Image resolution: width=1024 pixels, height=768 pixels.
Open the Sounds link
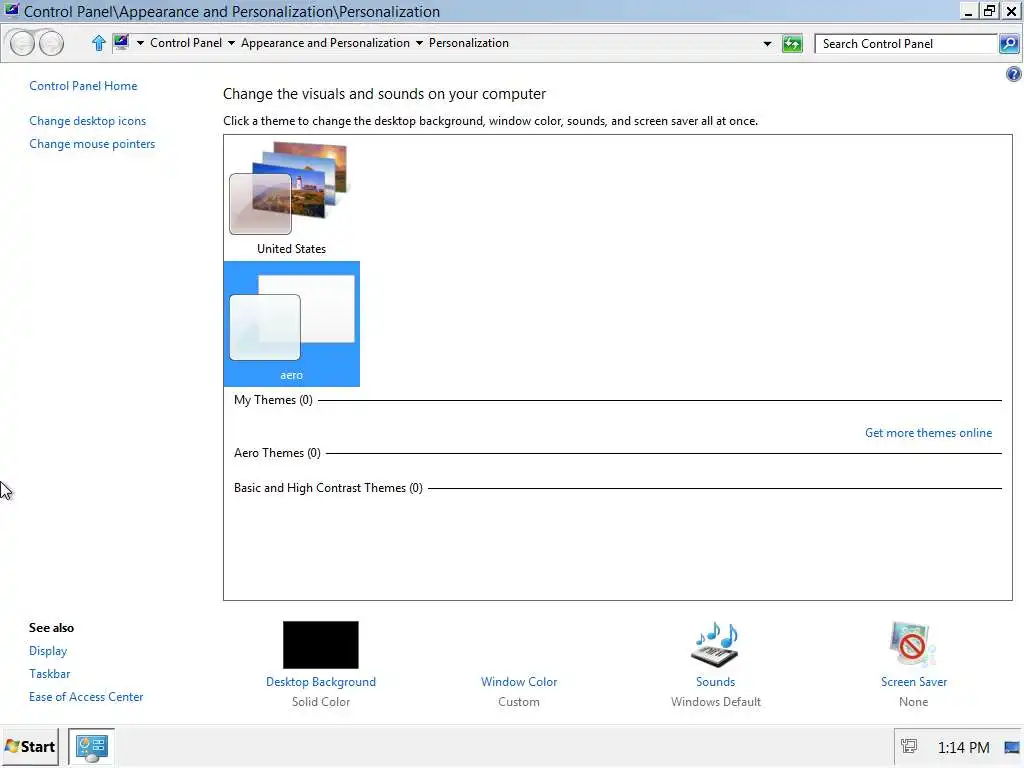[715, 681]
